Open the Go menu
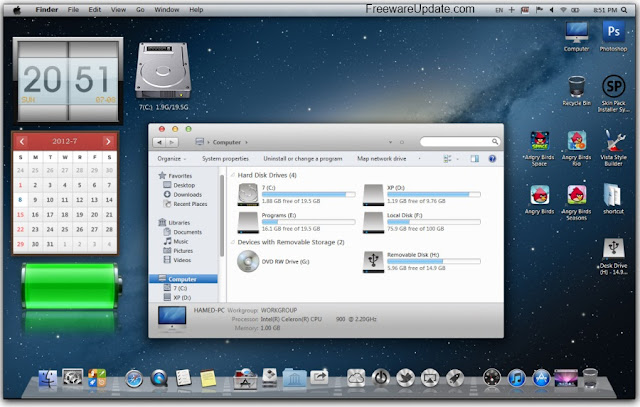 click(140, 9)
